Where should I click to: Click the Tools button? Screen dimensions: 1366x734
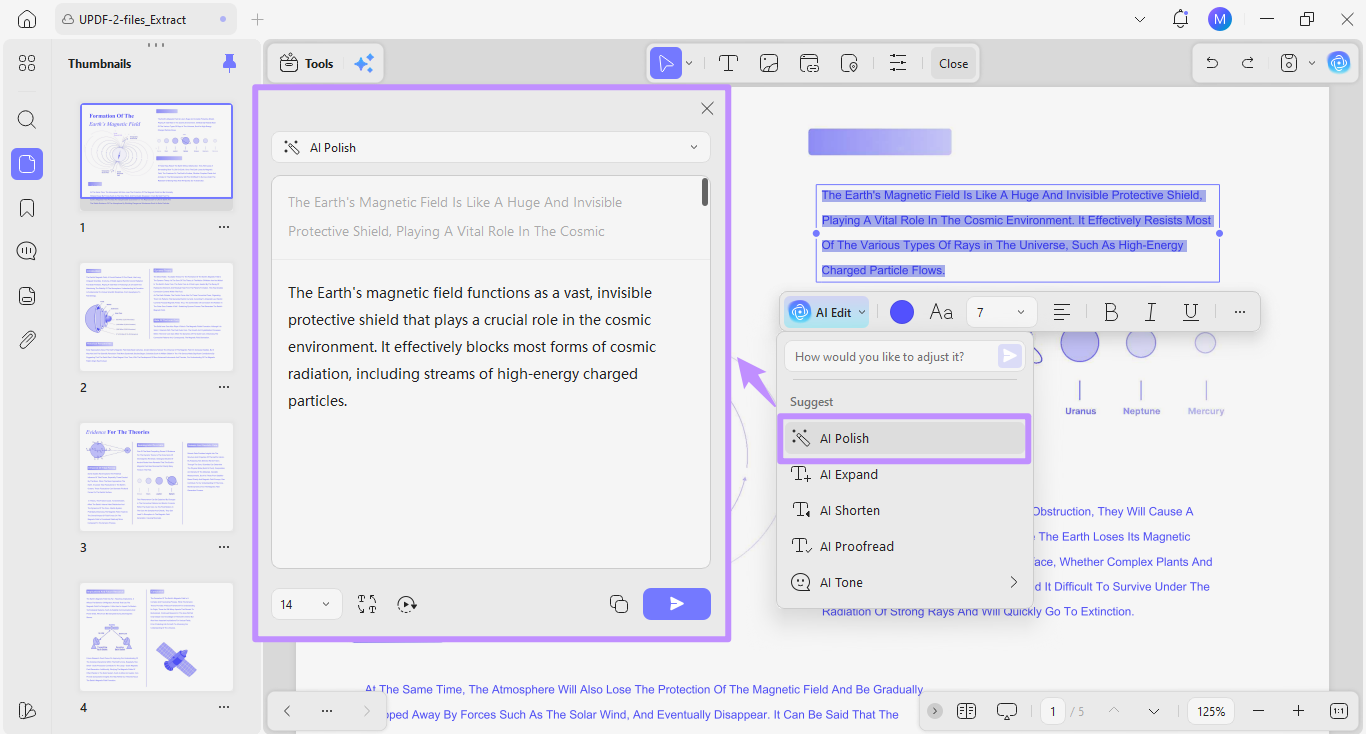click(306, 63)
